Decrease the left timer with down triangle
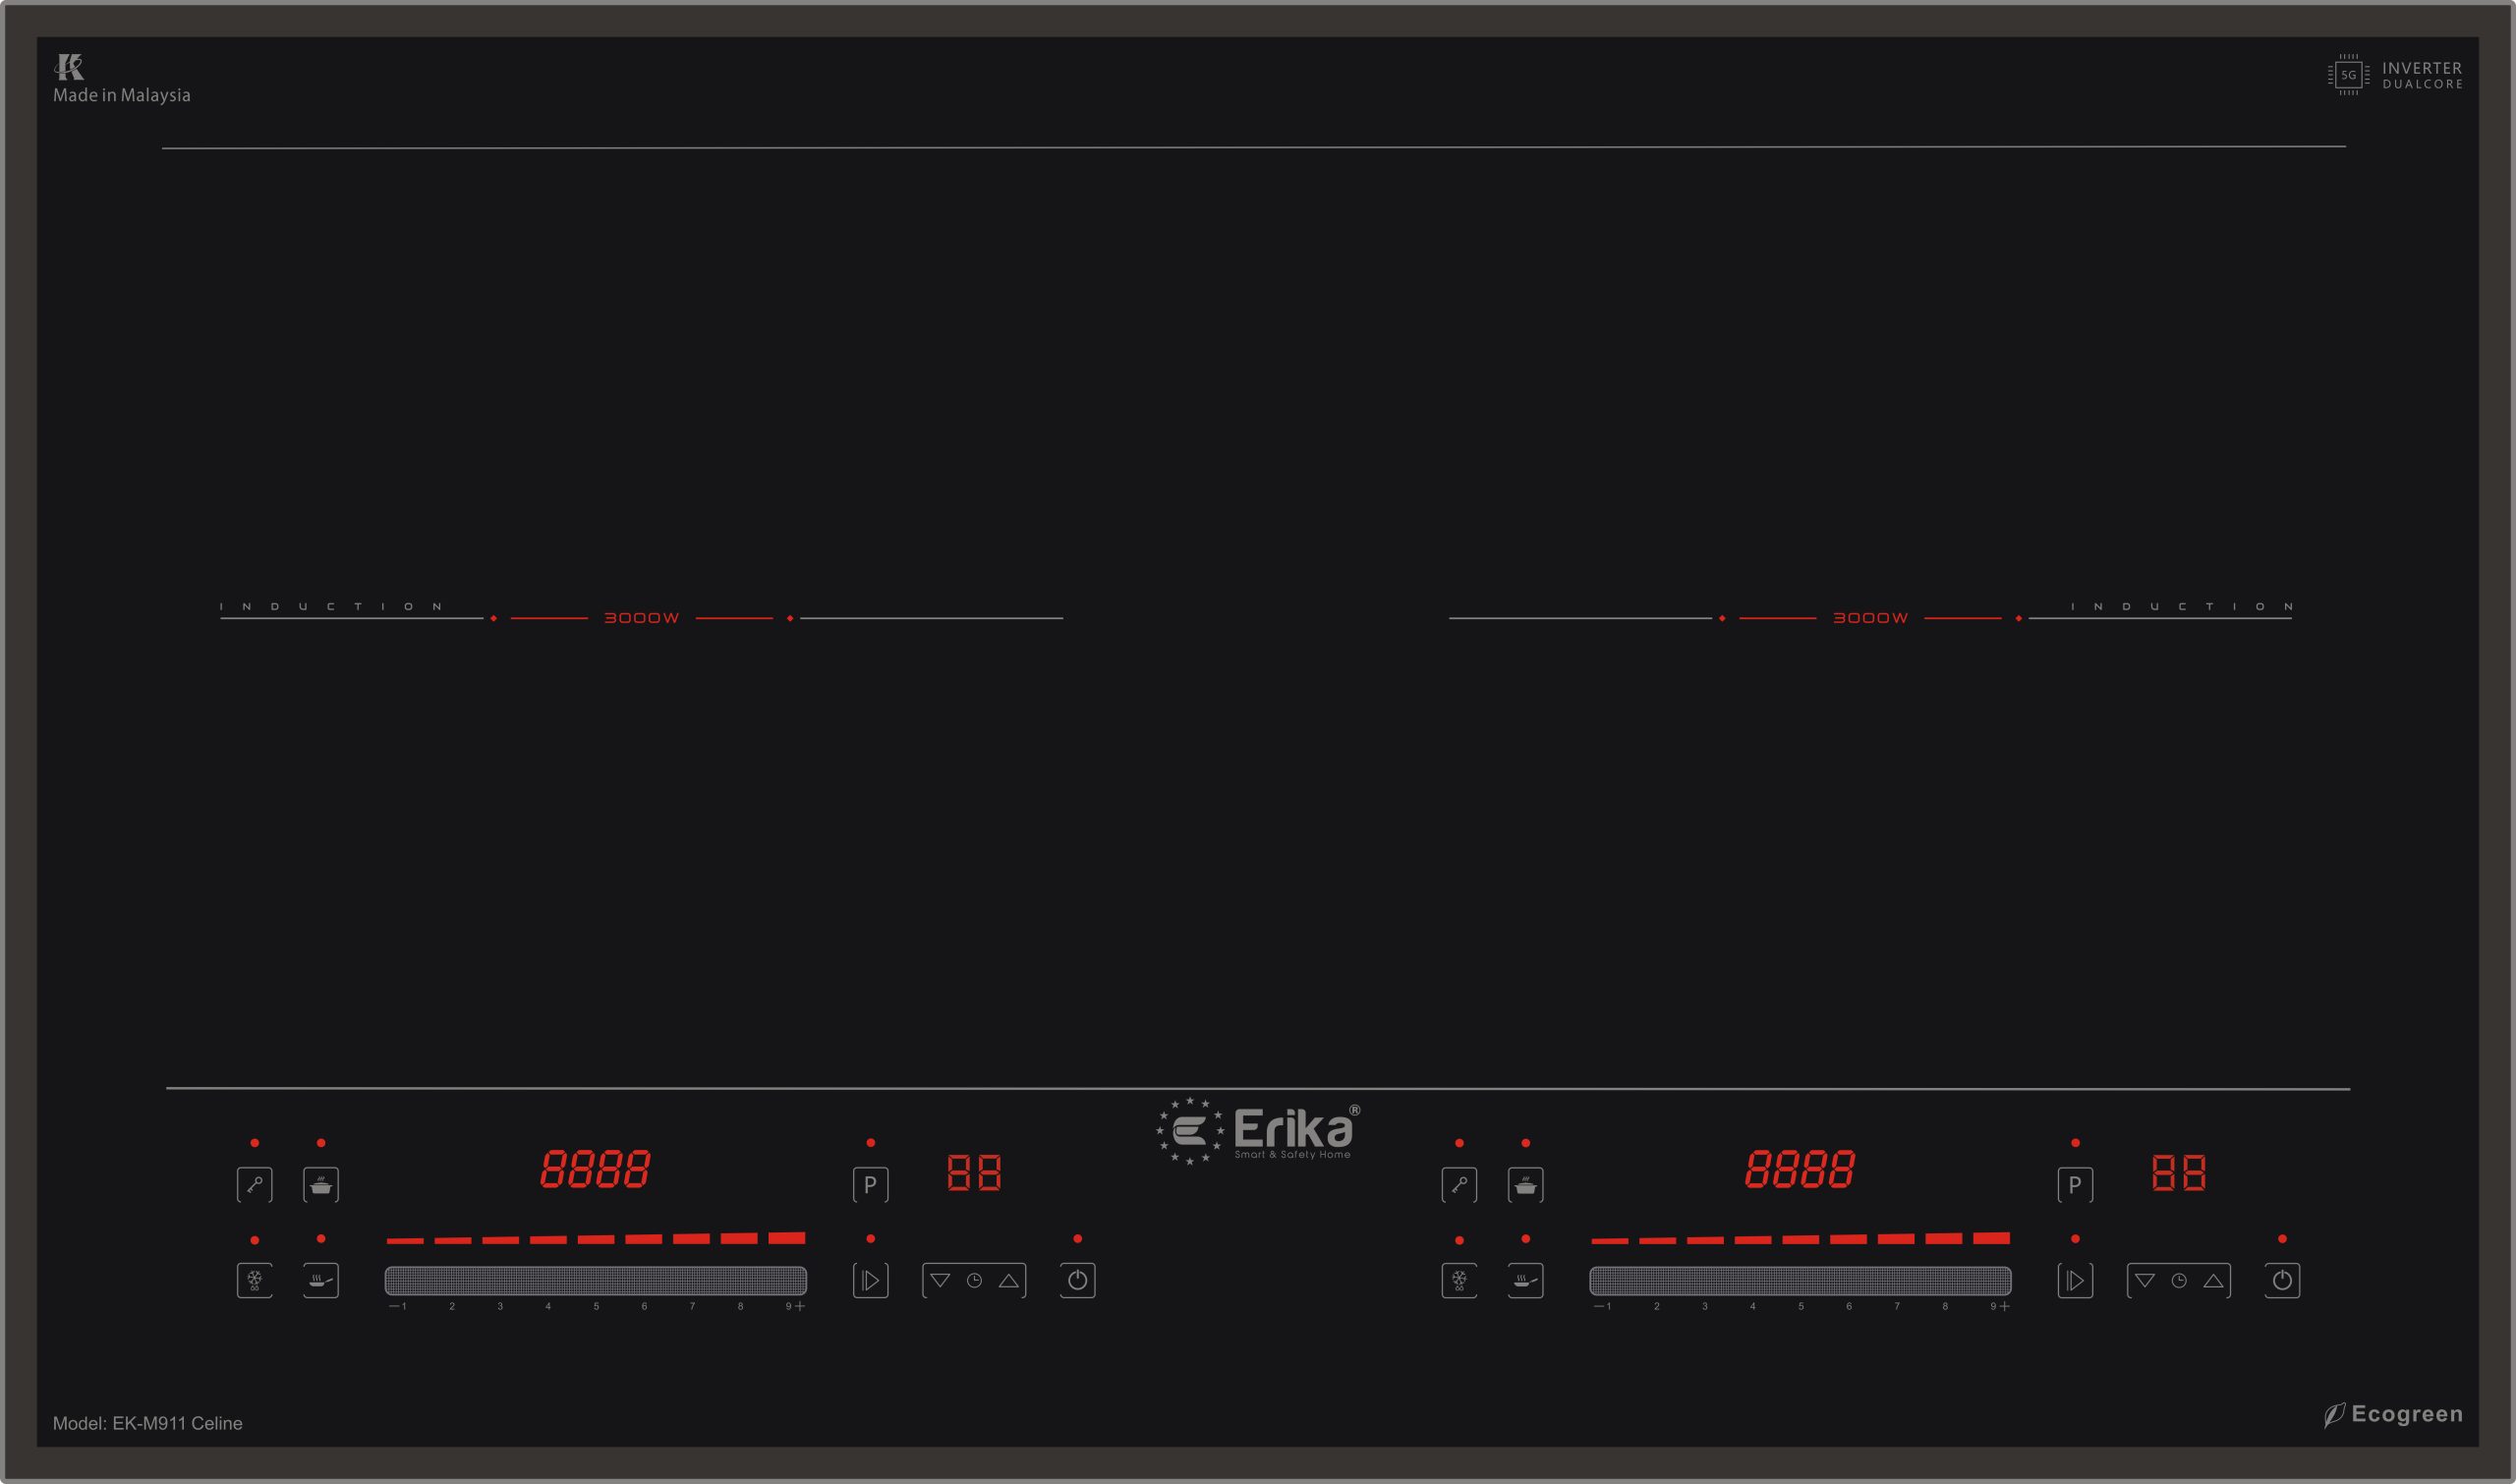 point(940,1281)
